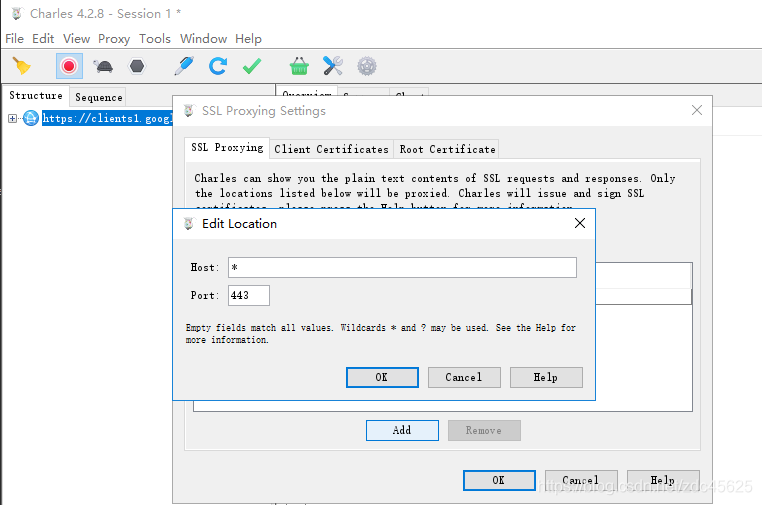Toggle breakpoints with the hexagon icon
Screen dimensions: 762x505
pyautogui.click(x=137, y=66)
